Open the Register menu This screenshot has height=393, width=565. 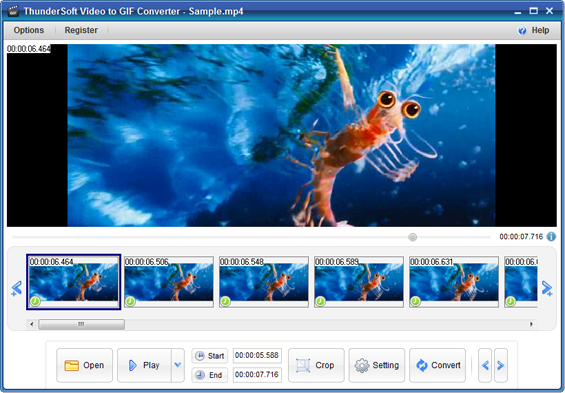tap(81, 30)
